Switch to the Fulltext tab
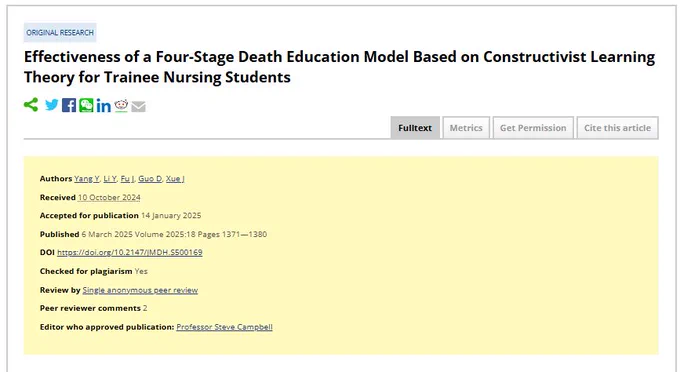The width and height of the screenshot is (680, 372). click(415, 128)
